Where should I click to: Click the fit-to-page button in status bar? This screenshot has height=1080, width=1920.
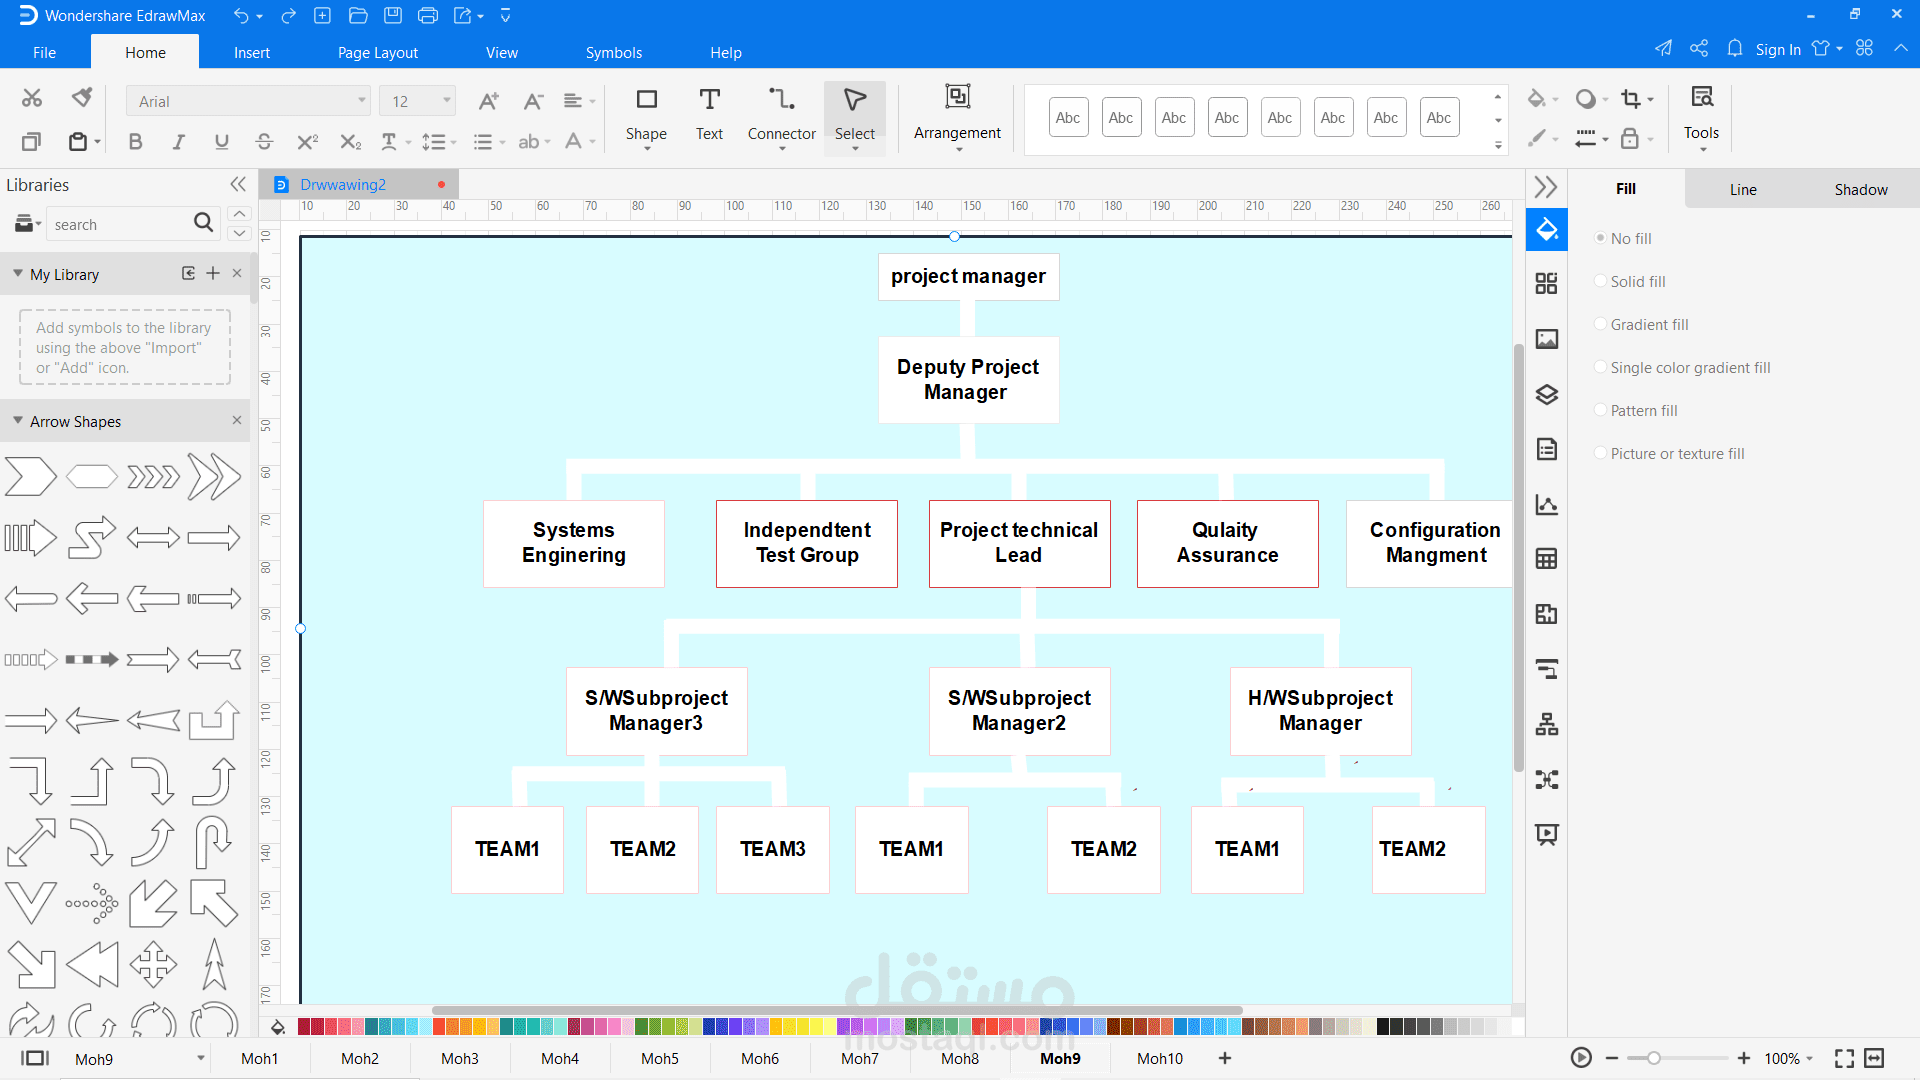click(x=1845, y=1058)
